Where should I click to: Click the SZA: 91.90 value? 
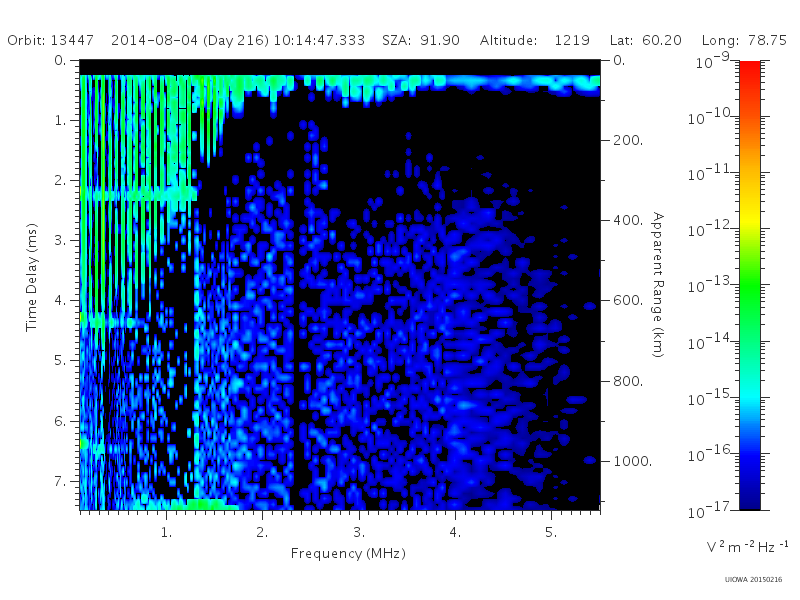coord(421,40)
